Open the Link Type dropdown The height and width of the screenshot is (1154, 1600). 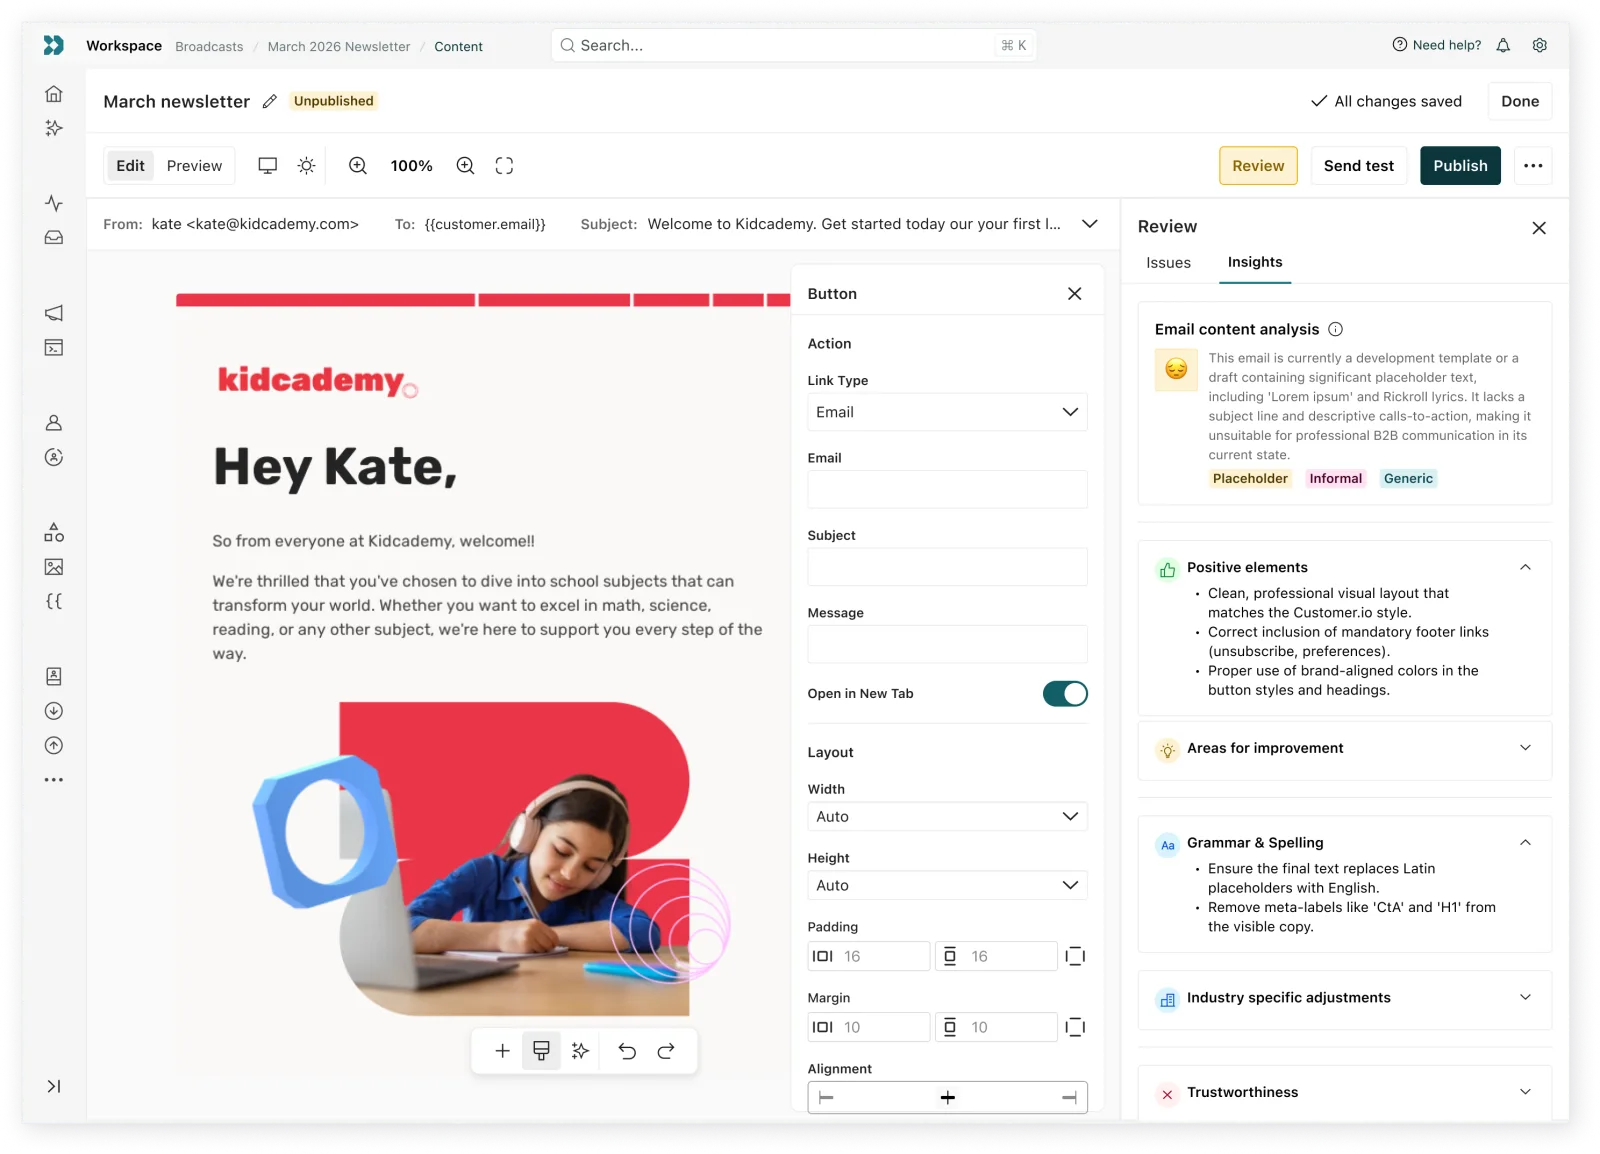[x=947, y=413]
